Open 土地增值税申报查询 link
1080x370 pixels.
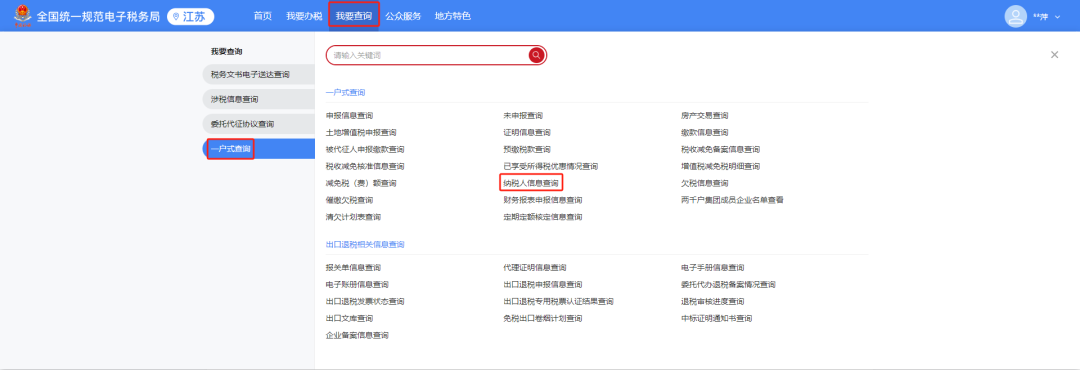361,132
